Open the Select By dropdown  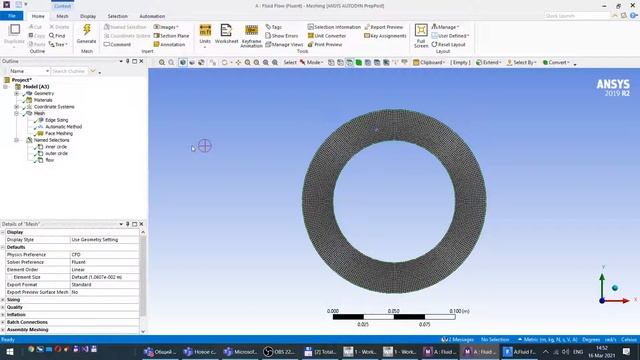point(521,62)
